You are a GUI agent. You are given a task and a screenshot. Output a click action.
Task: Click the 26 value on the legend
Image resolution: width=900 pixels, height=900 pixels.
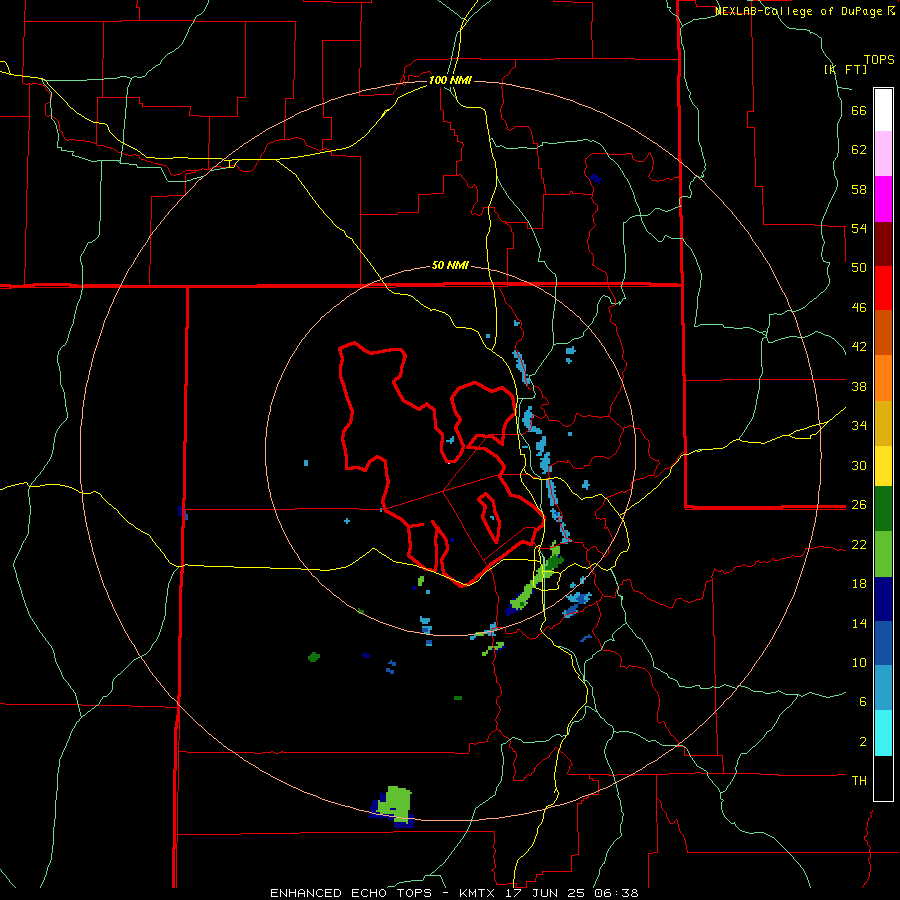859,505
